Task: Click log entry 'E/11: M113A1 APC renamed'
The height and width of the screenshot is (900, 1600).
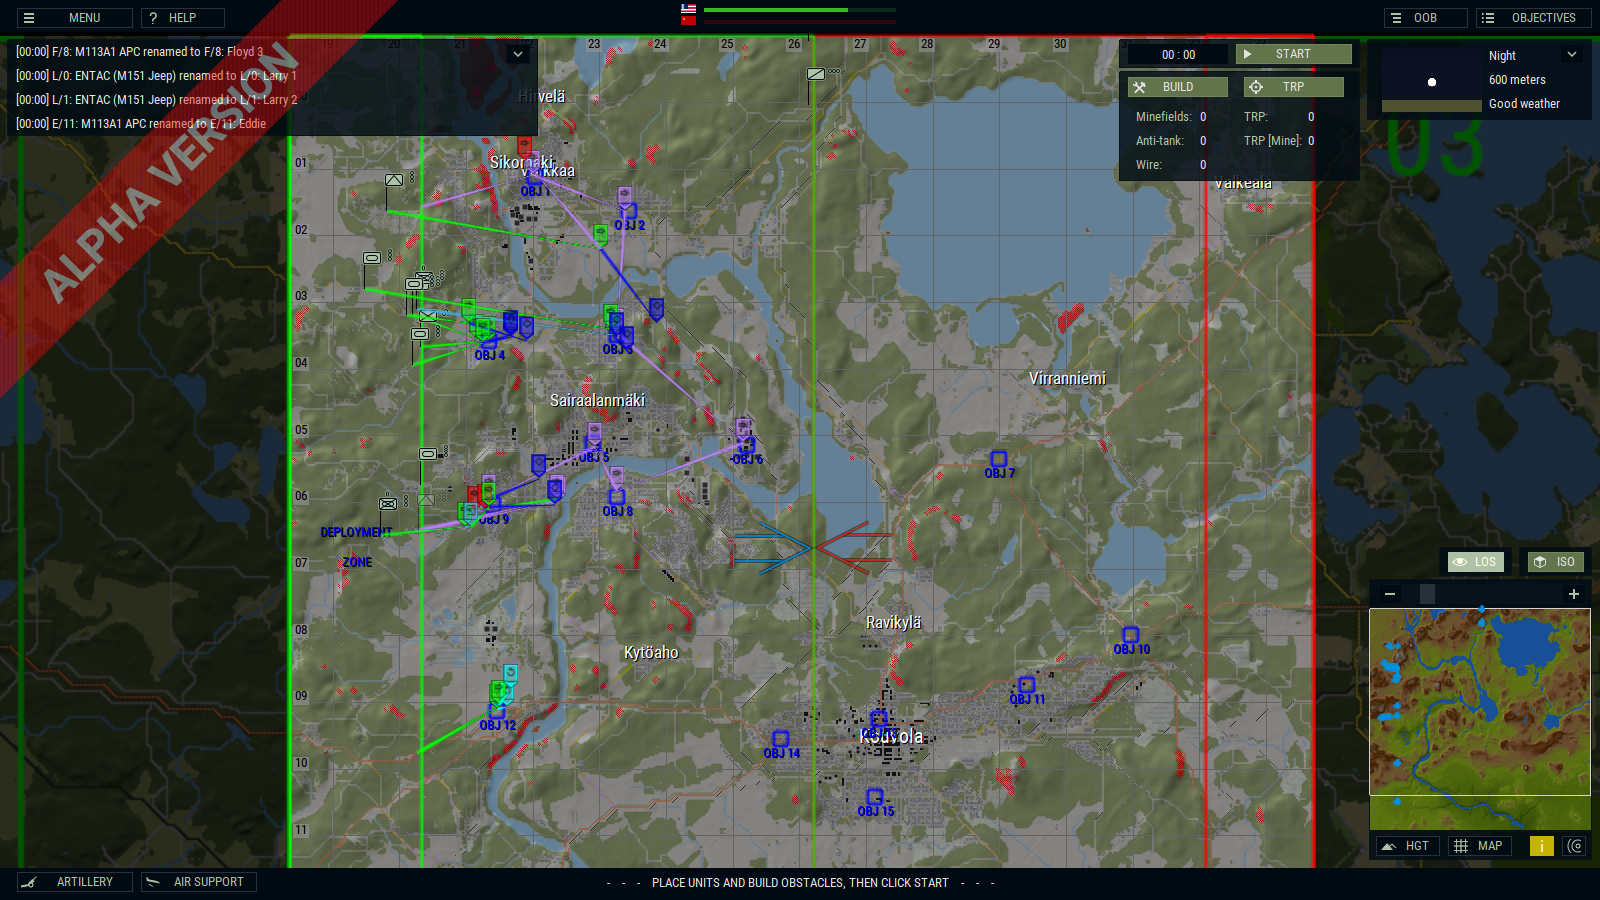Action: click(x=141, y=124)
